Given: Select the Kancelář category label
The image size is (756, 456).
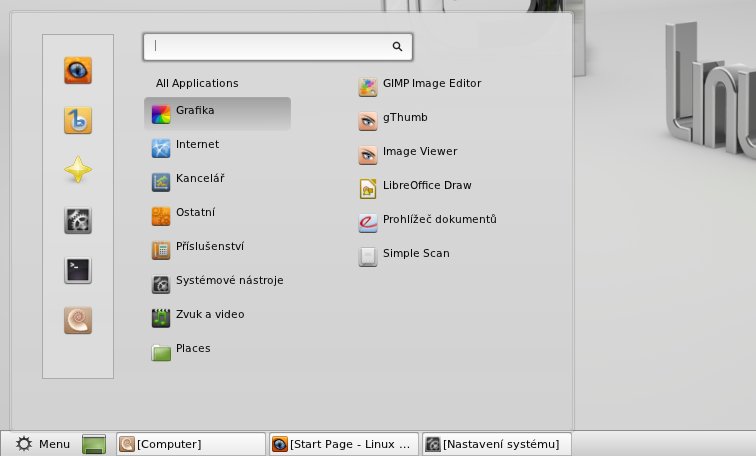Looking at the screenshot, I should 200,178.
